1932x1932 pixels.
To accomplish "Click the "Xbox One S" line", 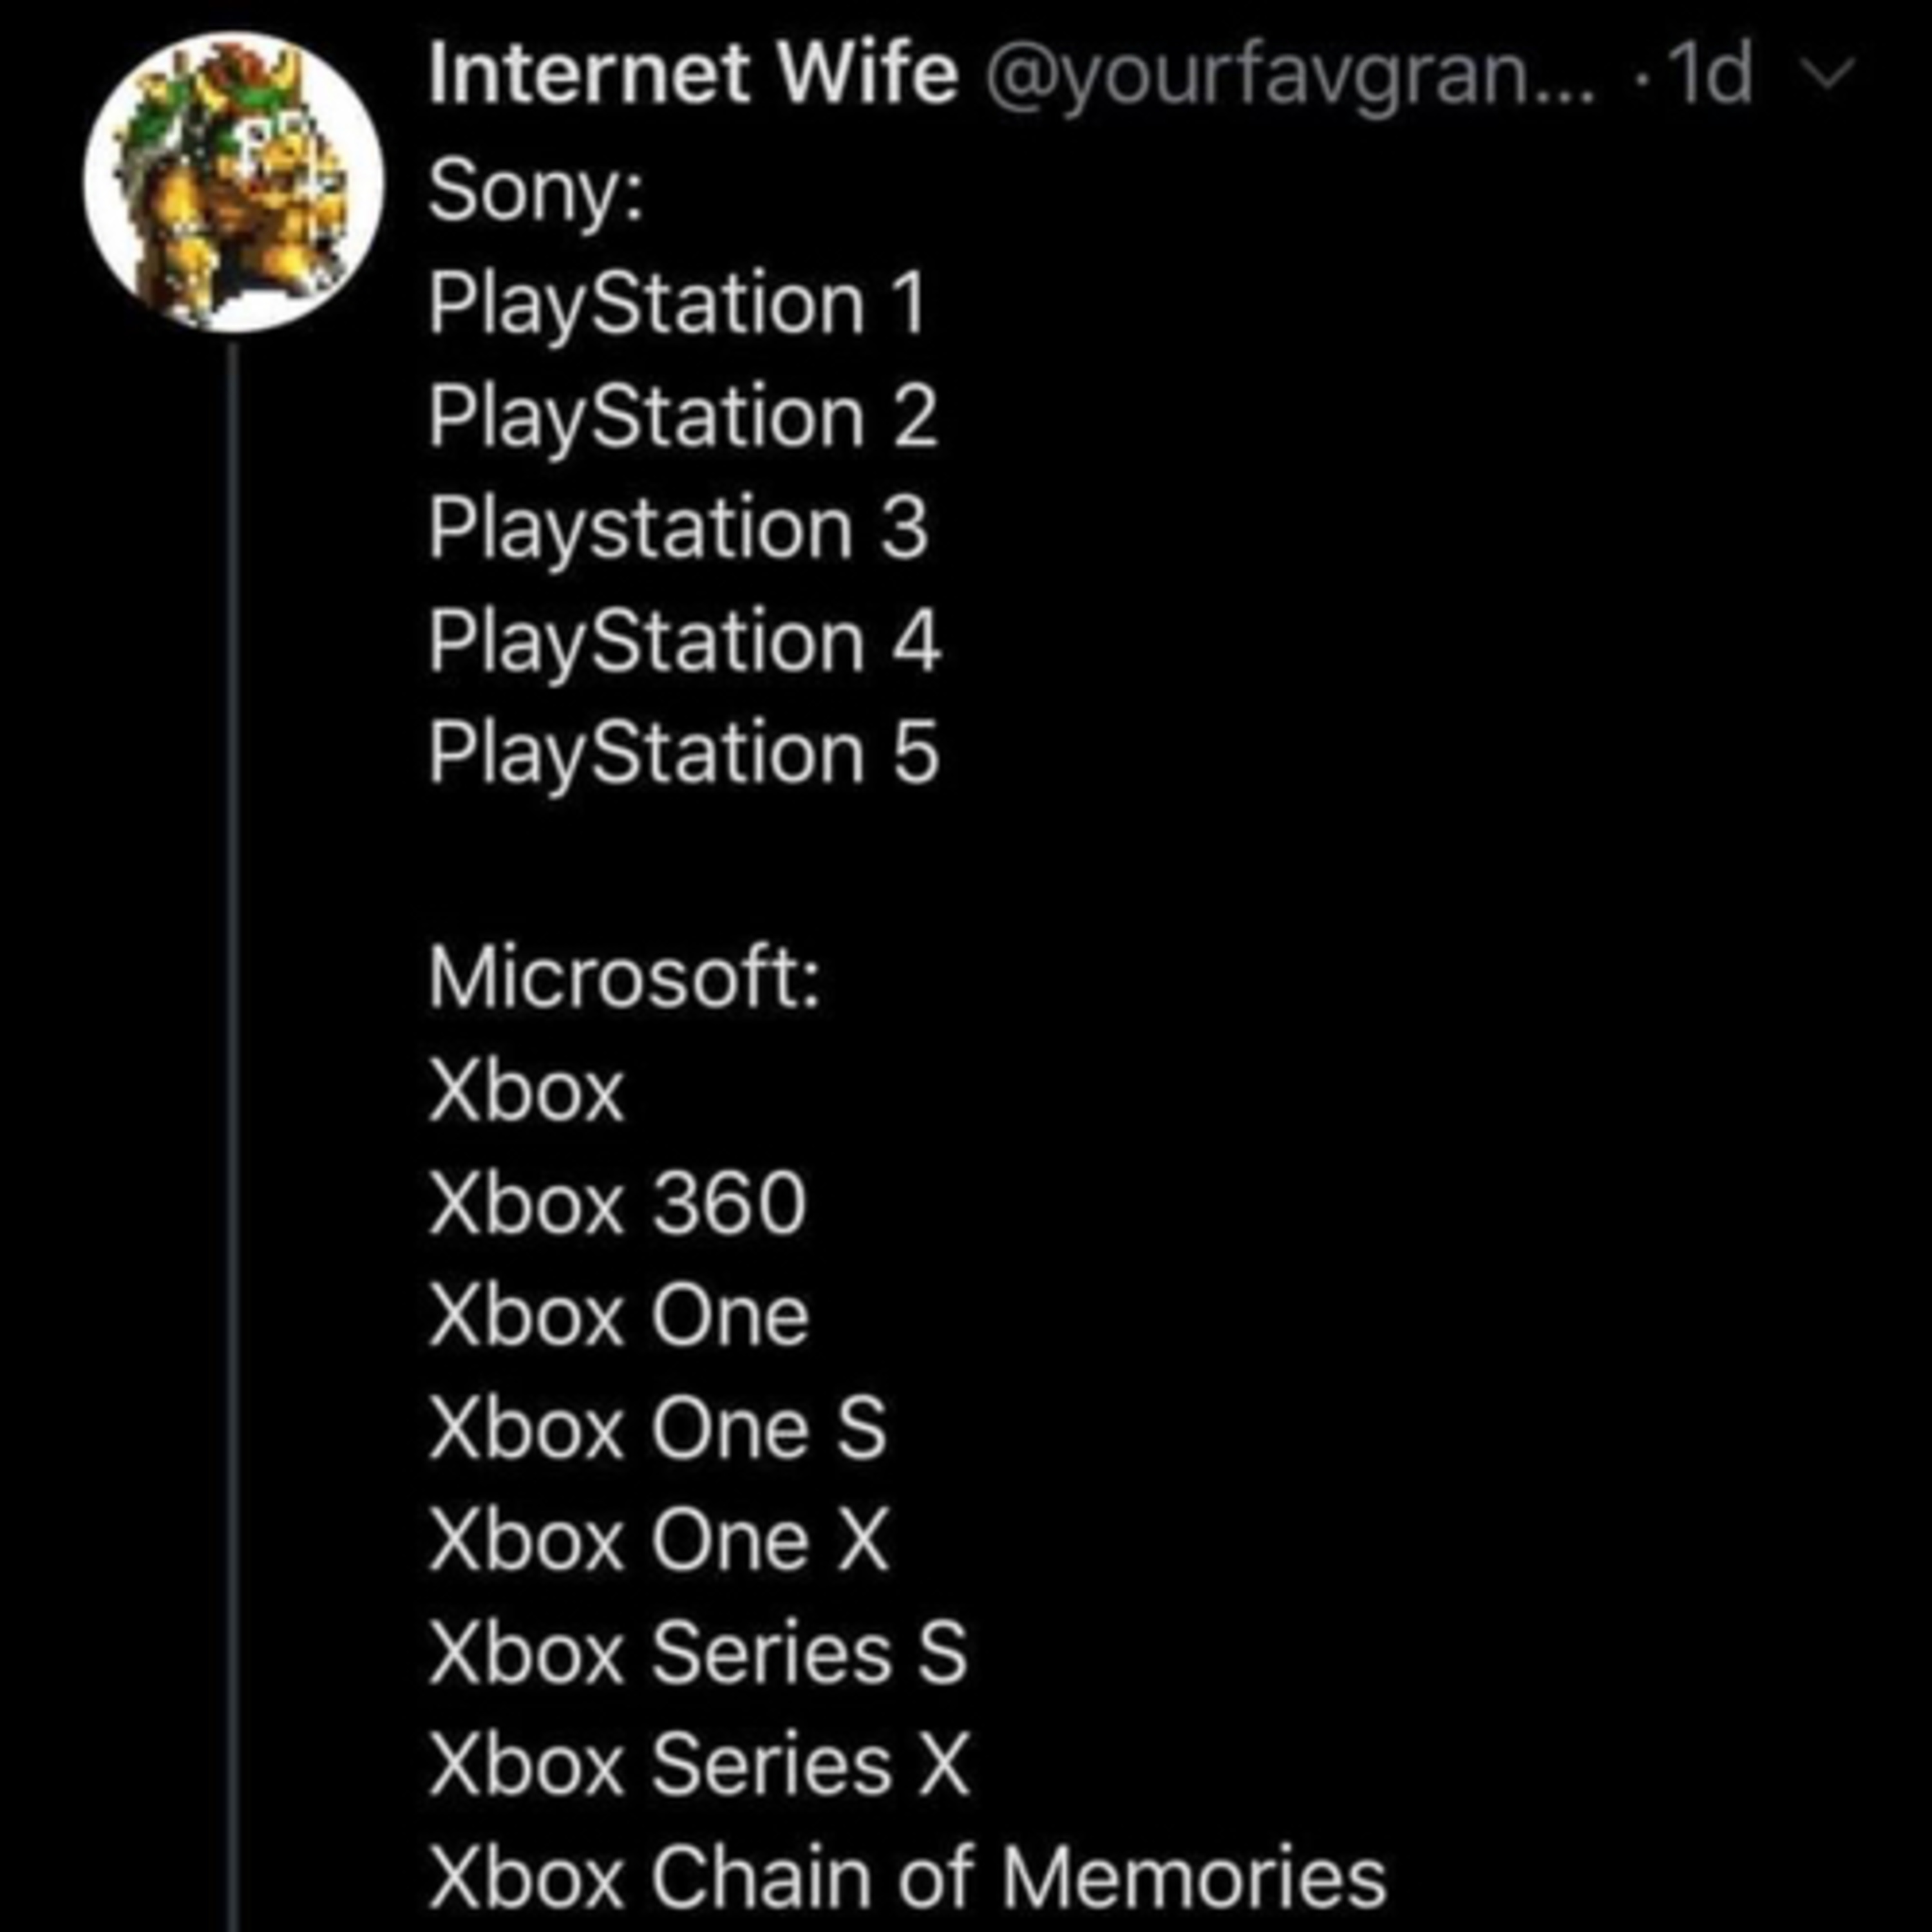I will [x=658, y=1427].
